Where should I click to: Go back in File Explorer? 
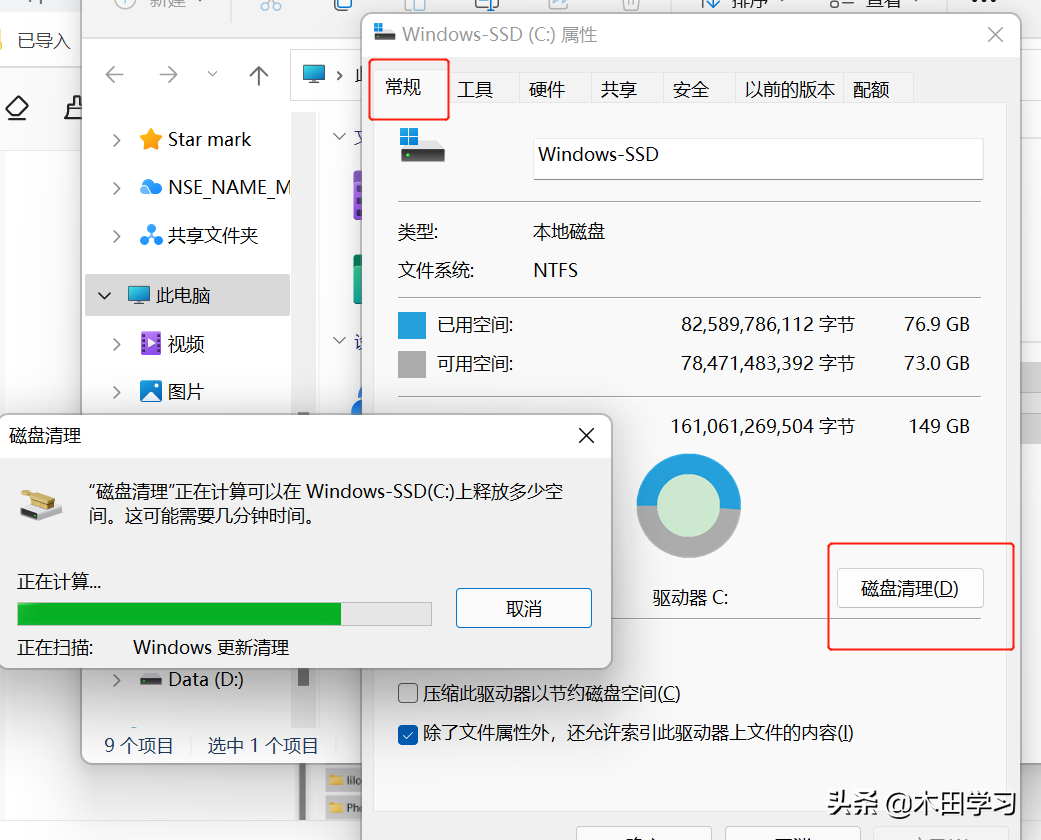115,74
